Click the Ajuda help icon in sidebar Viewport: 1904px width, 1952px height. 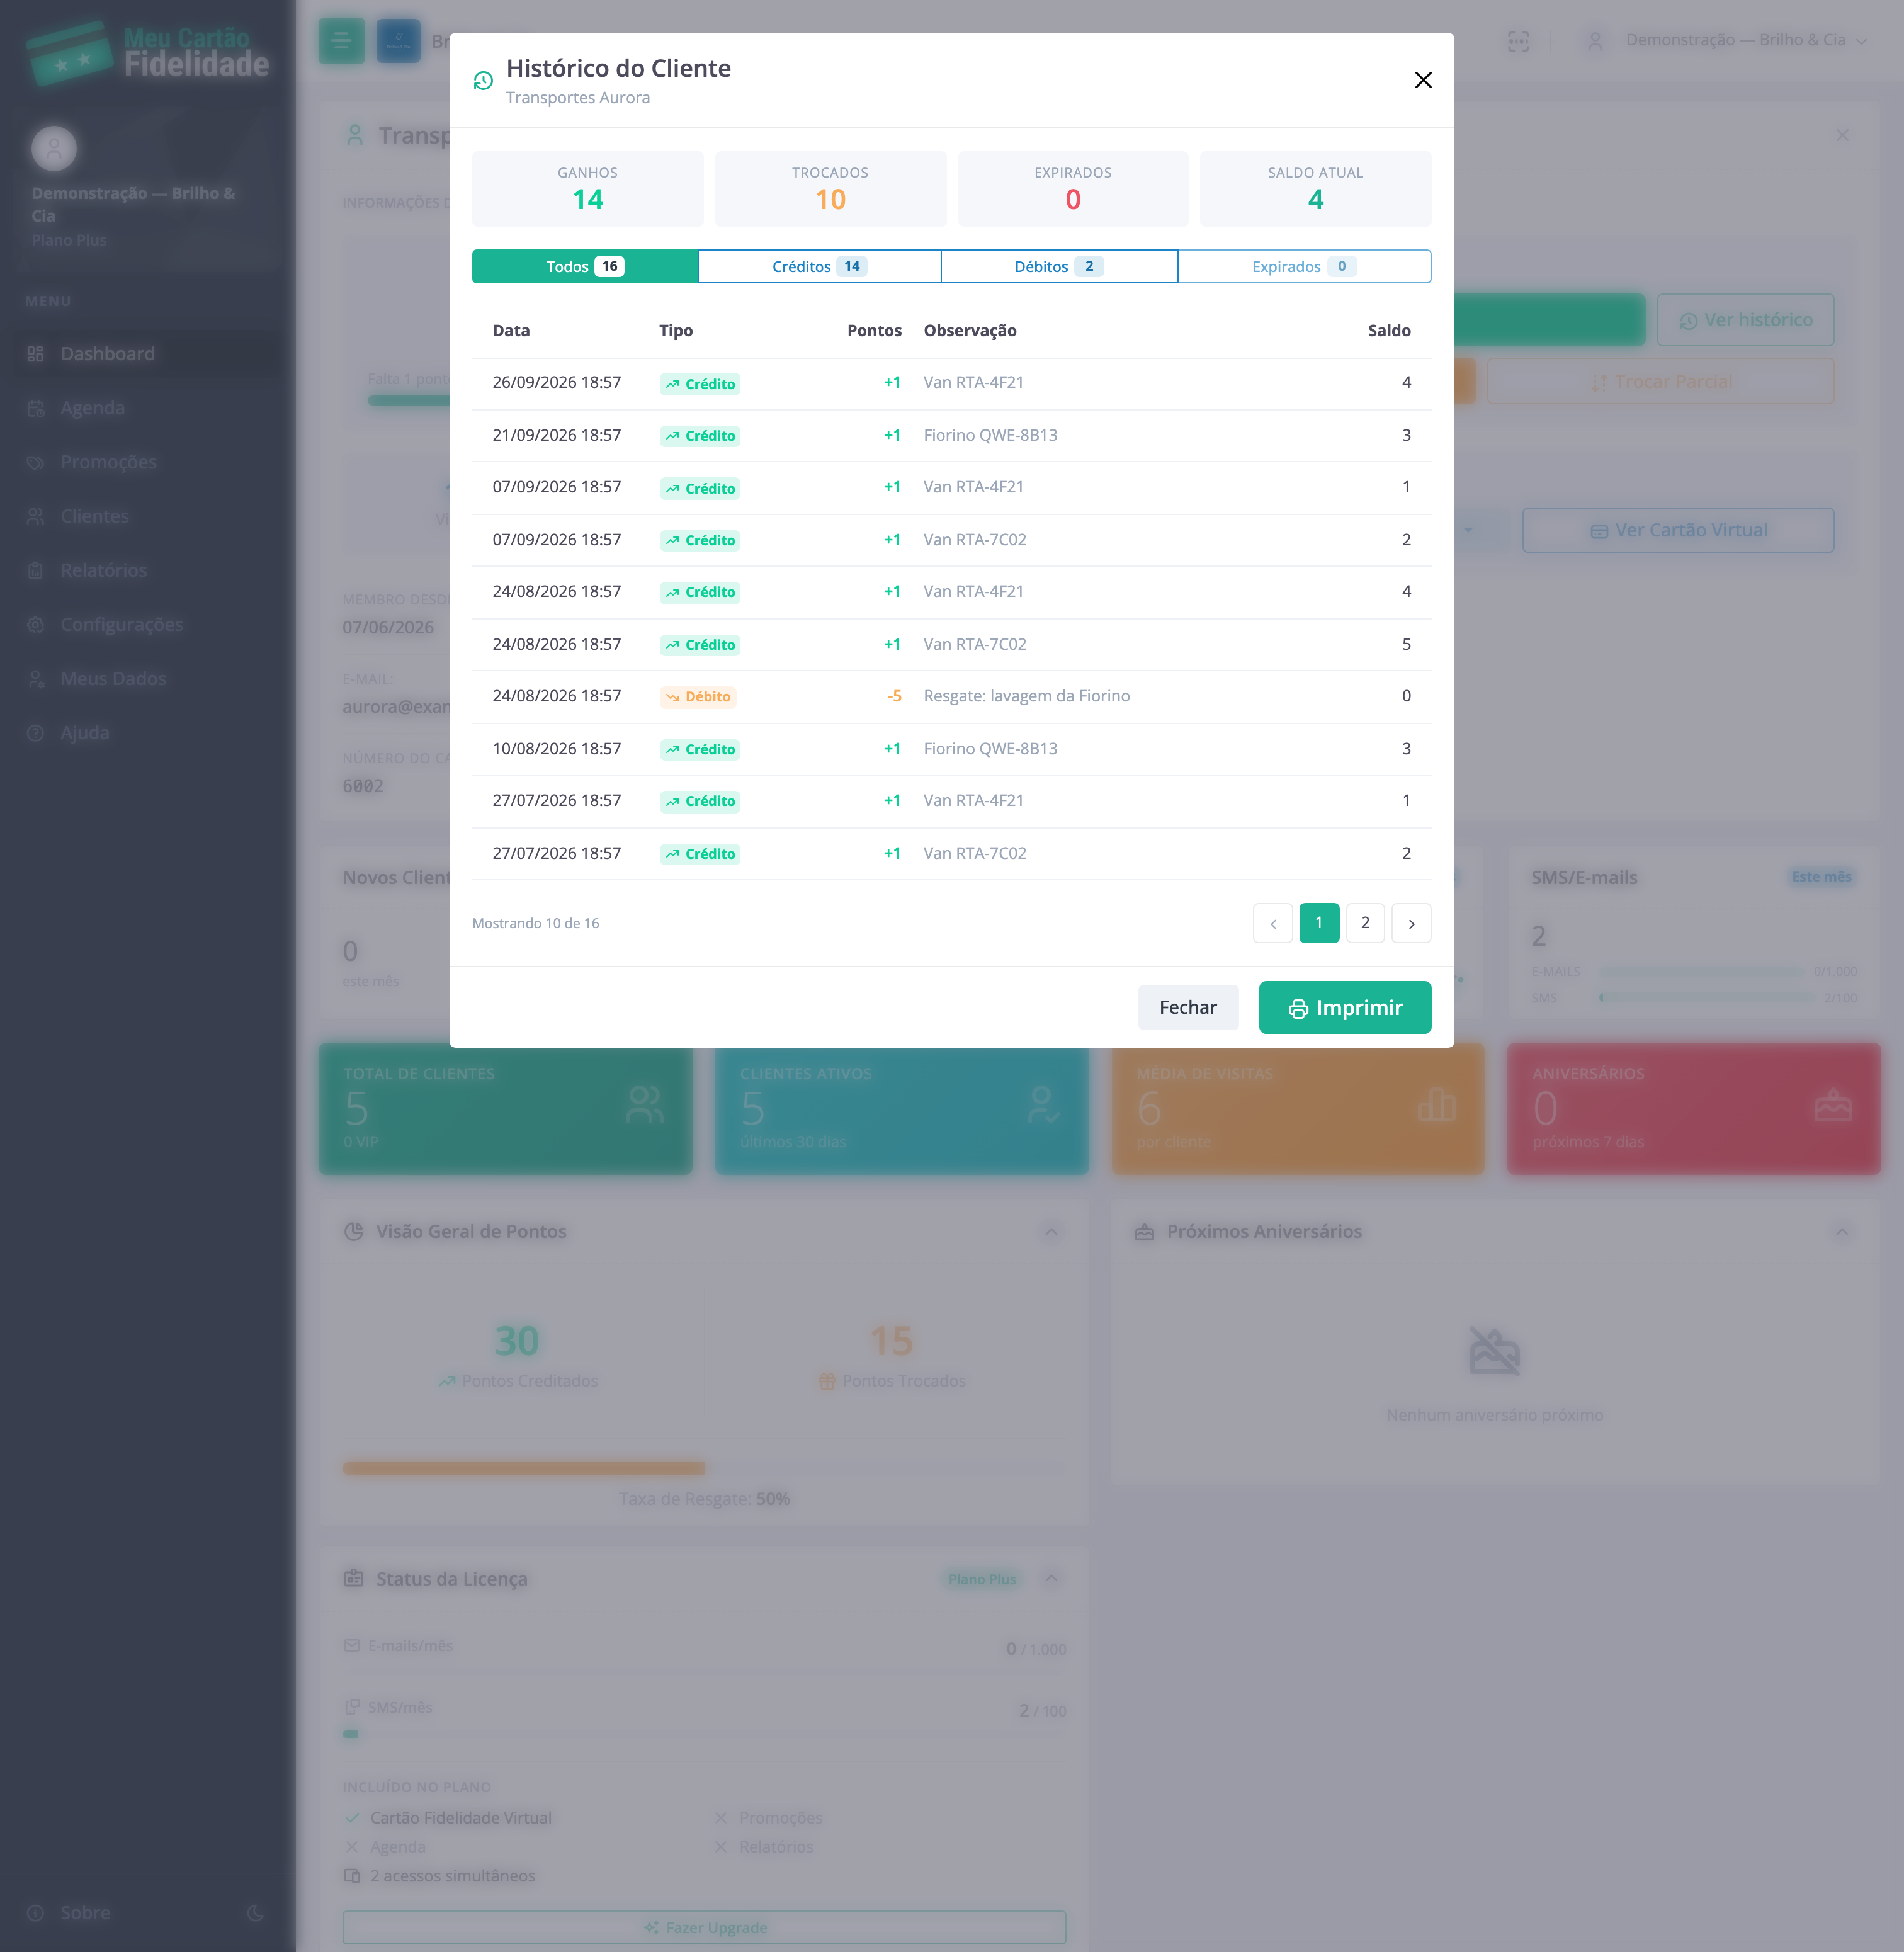point(36,733)
